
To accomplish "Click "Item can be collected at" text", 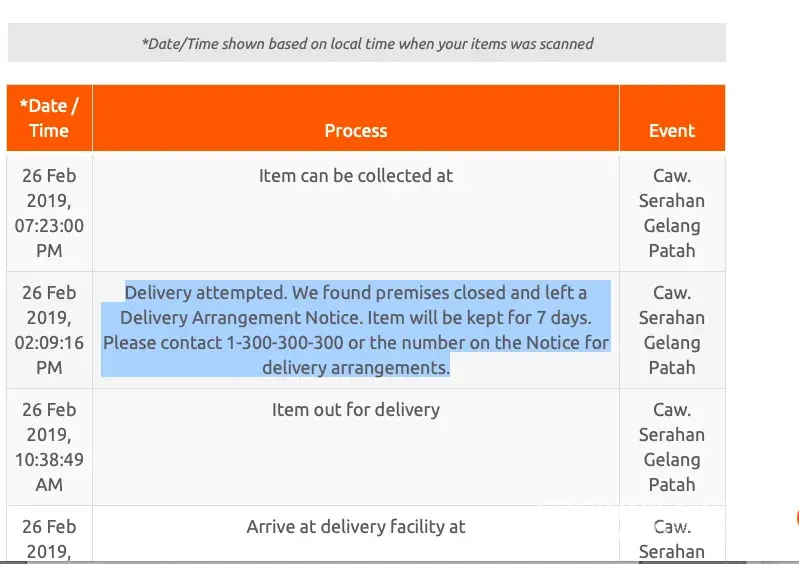I will (x=355, y=176).
